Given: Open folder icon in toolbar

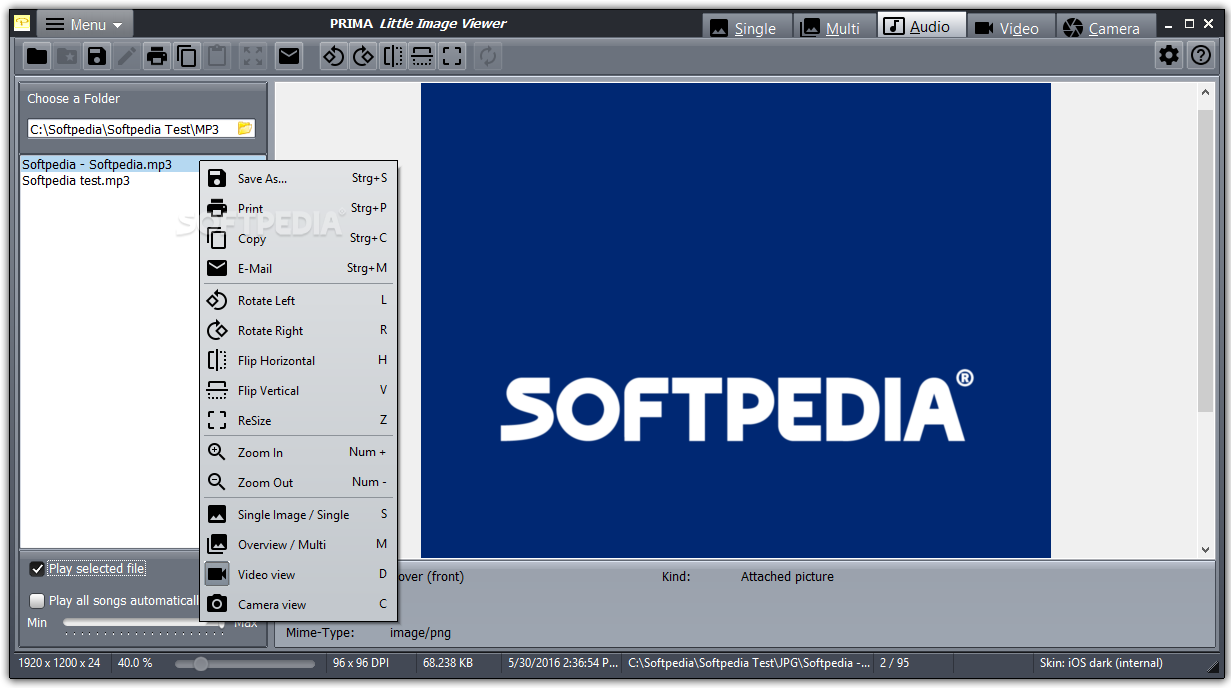Looking at the screenshot, I should click(x=37, y=56).
